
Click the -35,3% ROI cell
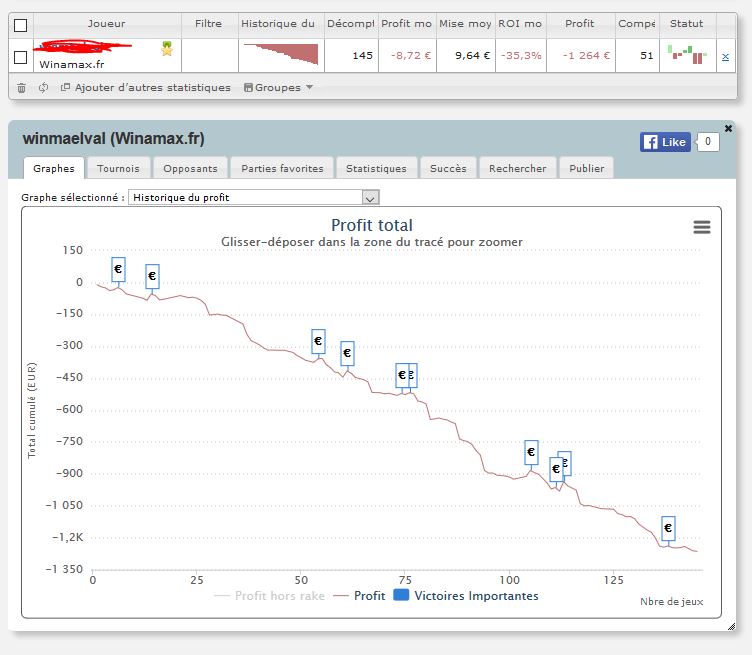tap(521, 56)
